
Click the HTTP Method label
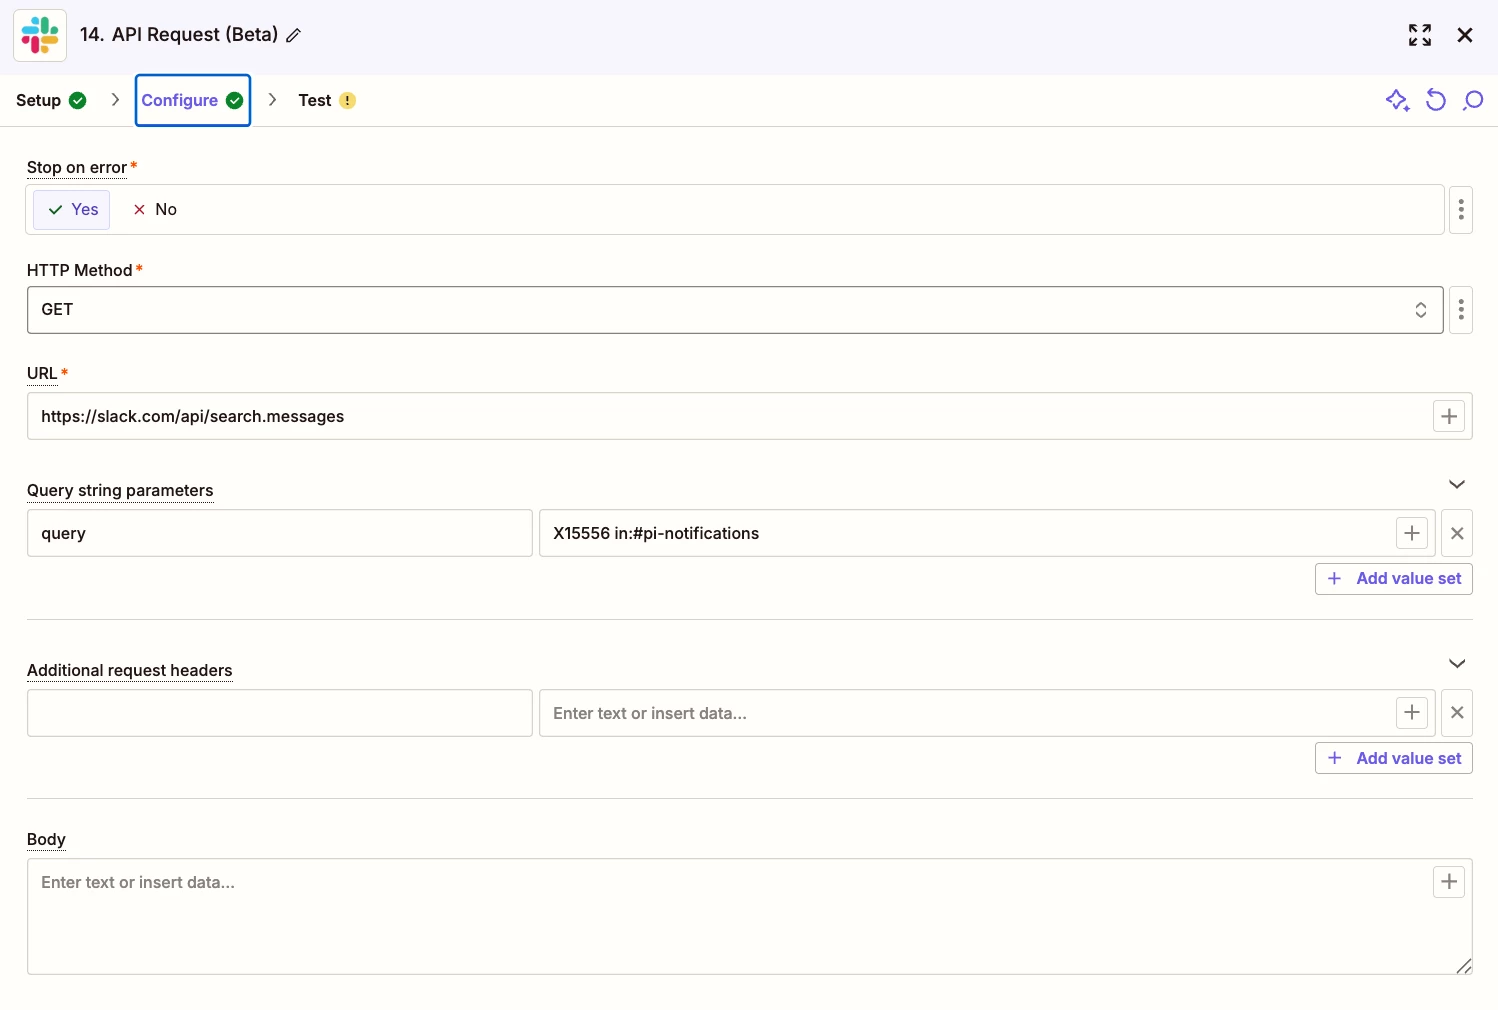pyautogui.click(x=80, y=270)
